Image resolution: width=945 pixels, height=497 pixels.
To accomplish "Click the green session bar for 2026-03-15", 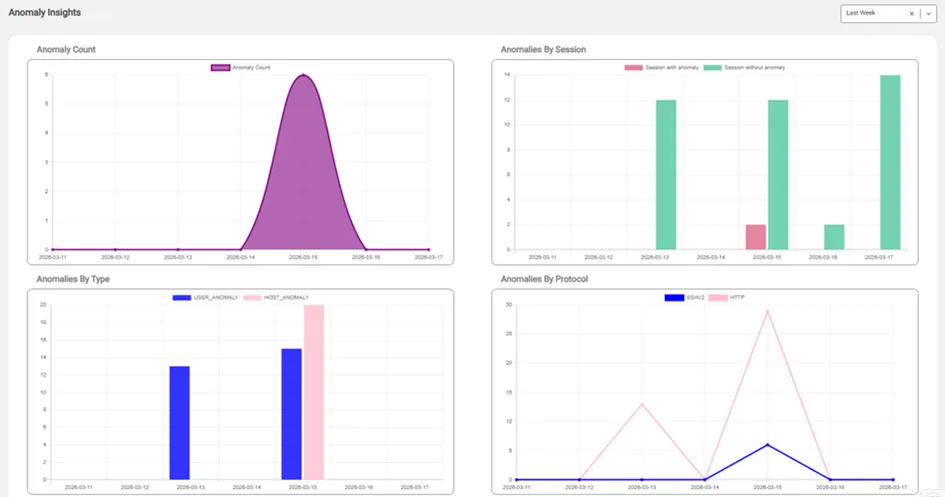I will [778, 175].
